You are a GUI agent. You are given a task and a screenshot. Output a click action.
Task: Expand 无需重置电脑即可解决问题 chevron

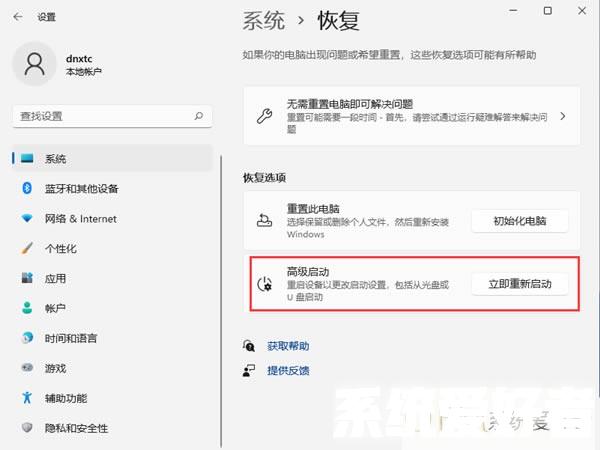tap(563, 116)
